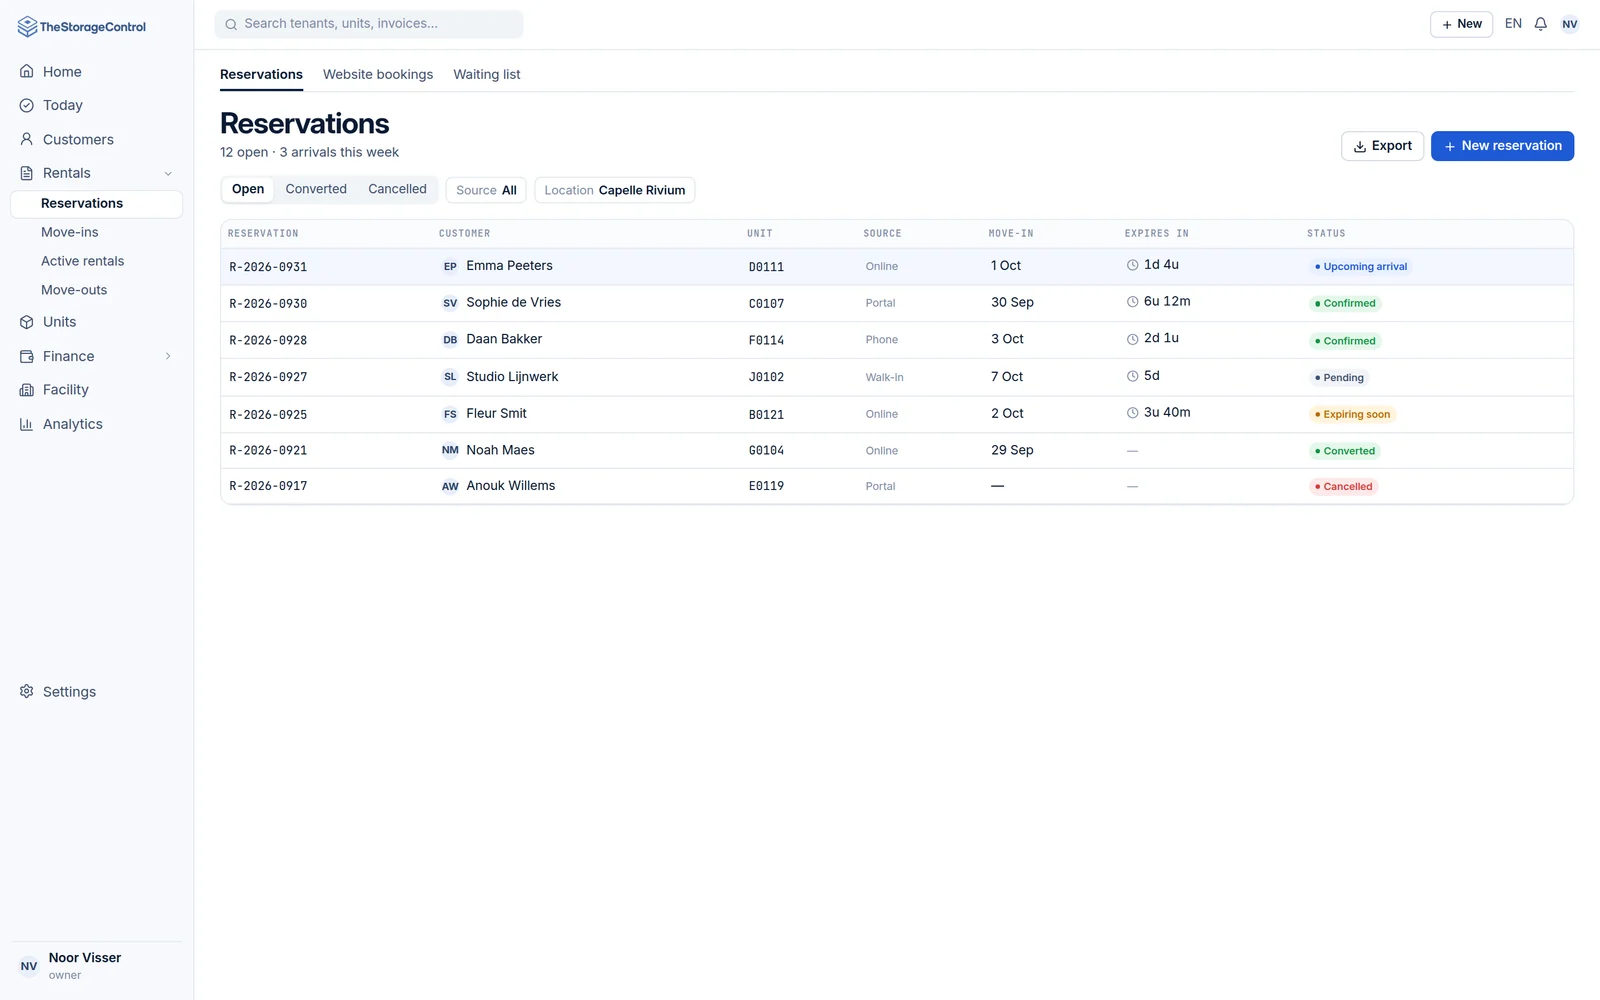This screenshot has height=1000, width=1600.
Task: Click the AW avatar for Anouk Willems
Action: click(x=450, y=486)
